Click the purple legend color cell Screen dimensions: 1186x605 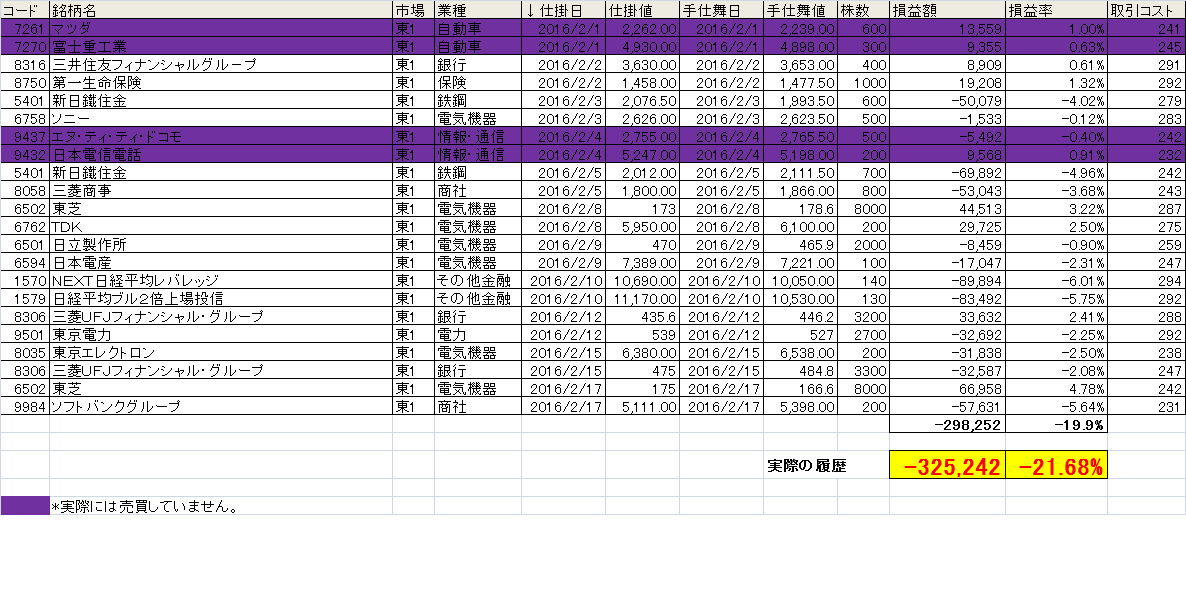(25, 506)
